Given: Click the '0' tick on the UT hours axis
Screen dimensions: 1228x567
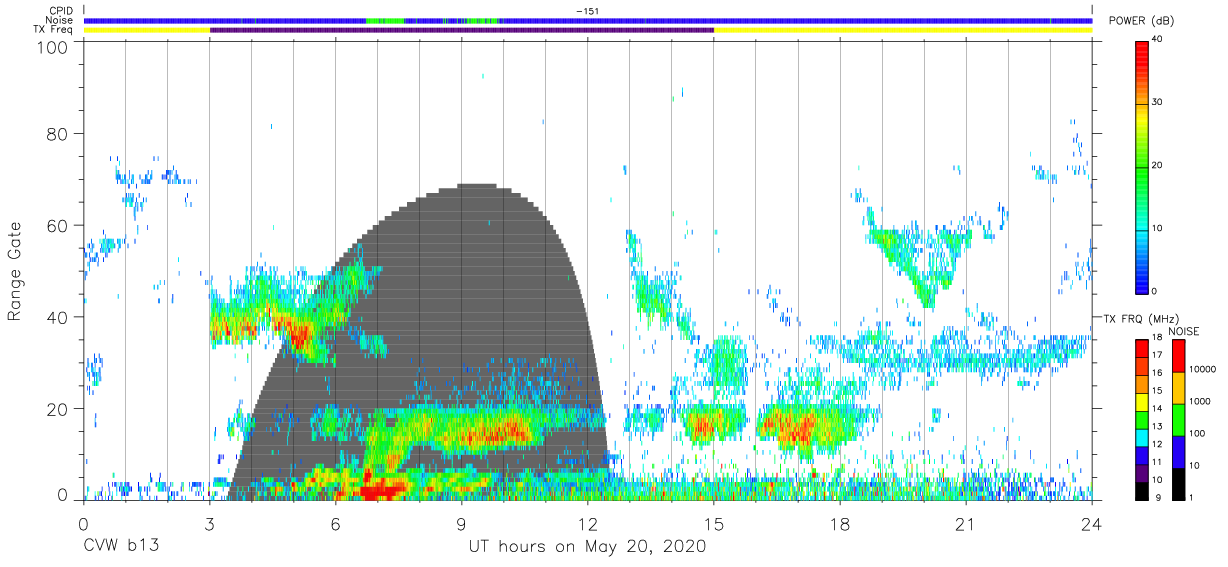Looking at the screenshot, I should [84, 524].
